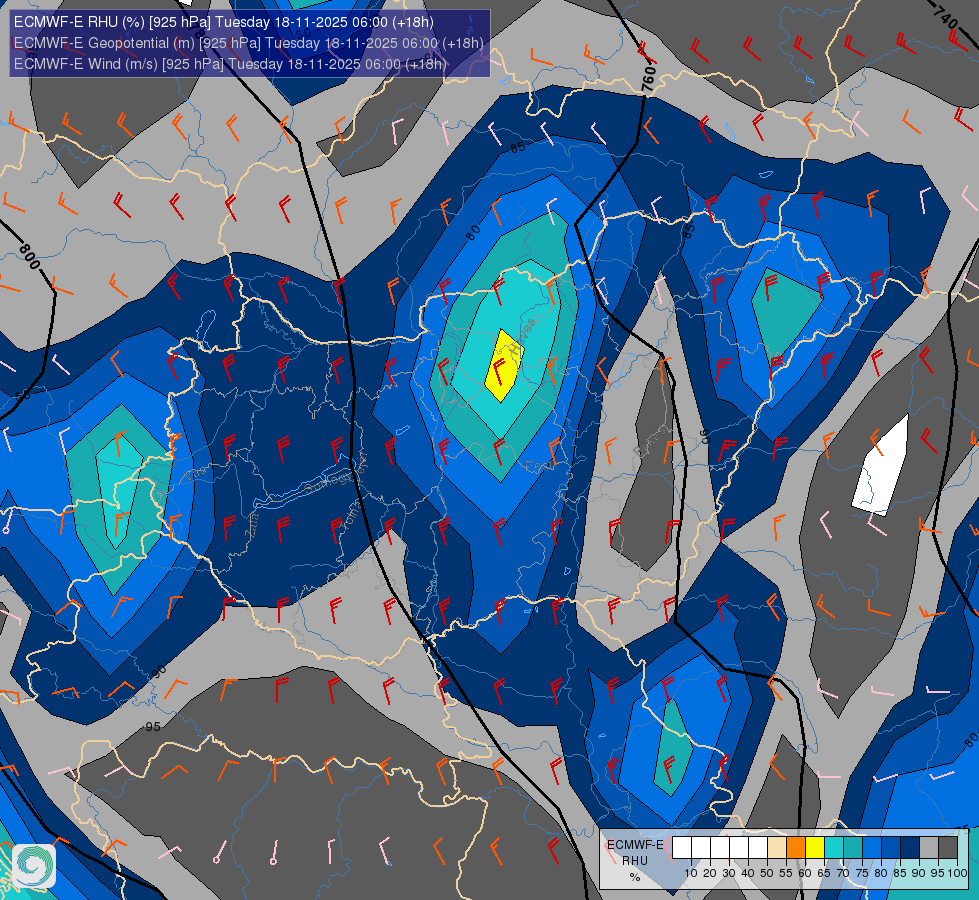The width and height of the screenshot is (979, 900).
Task: Select the ECMWF-E Geopotential (m) title line
Action: (x=248, y=43)
